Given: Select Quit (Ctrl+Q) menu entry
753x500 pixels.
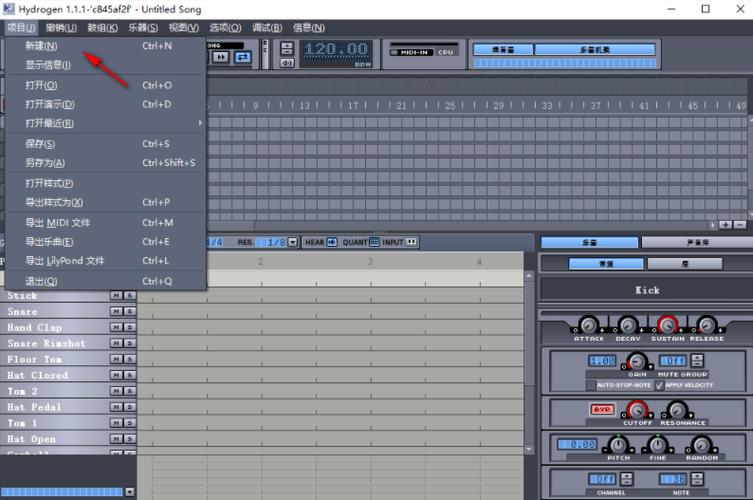Looking at the screenshot, I should pyautogui.click(x=106, y=281).
